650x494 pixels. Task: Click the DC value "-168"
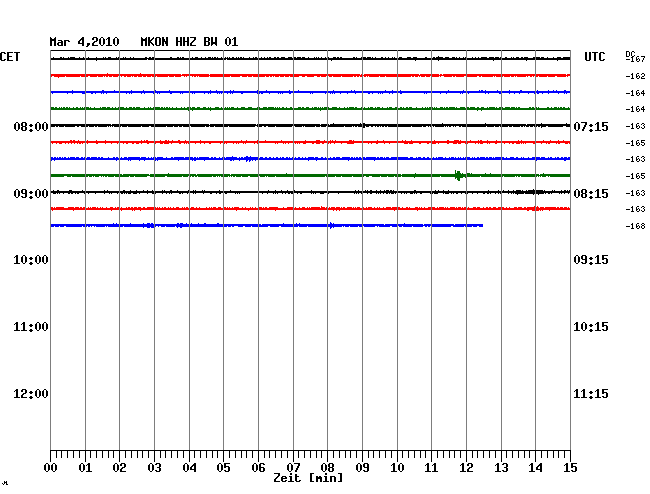635,226
